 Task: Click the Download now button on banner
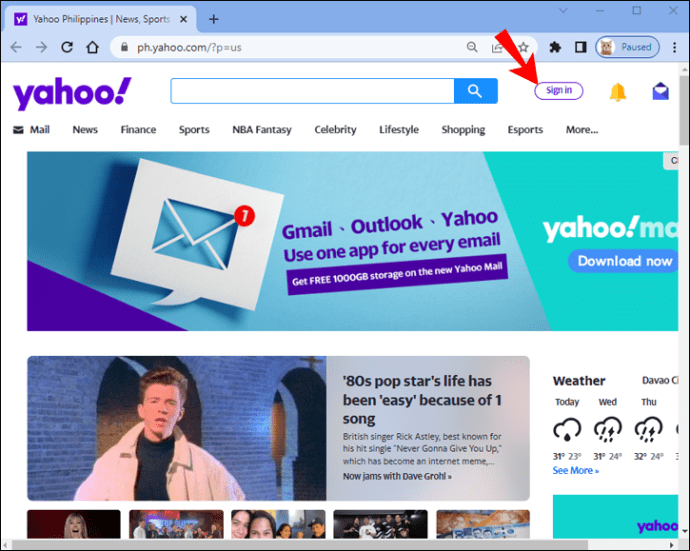click(x=624, y=261)
